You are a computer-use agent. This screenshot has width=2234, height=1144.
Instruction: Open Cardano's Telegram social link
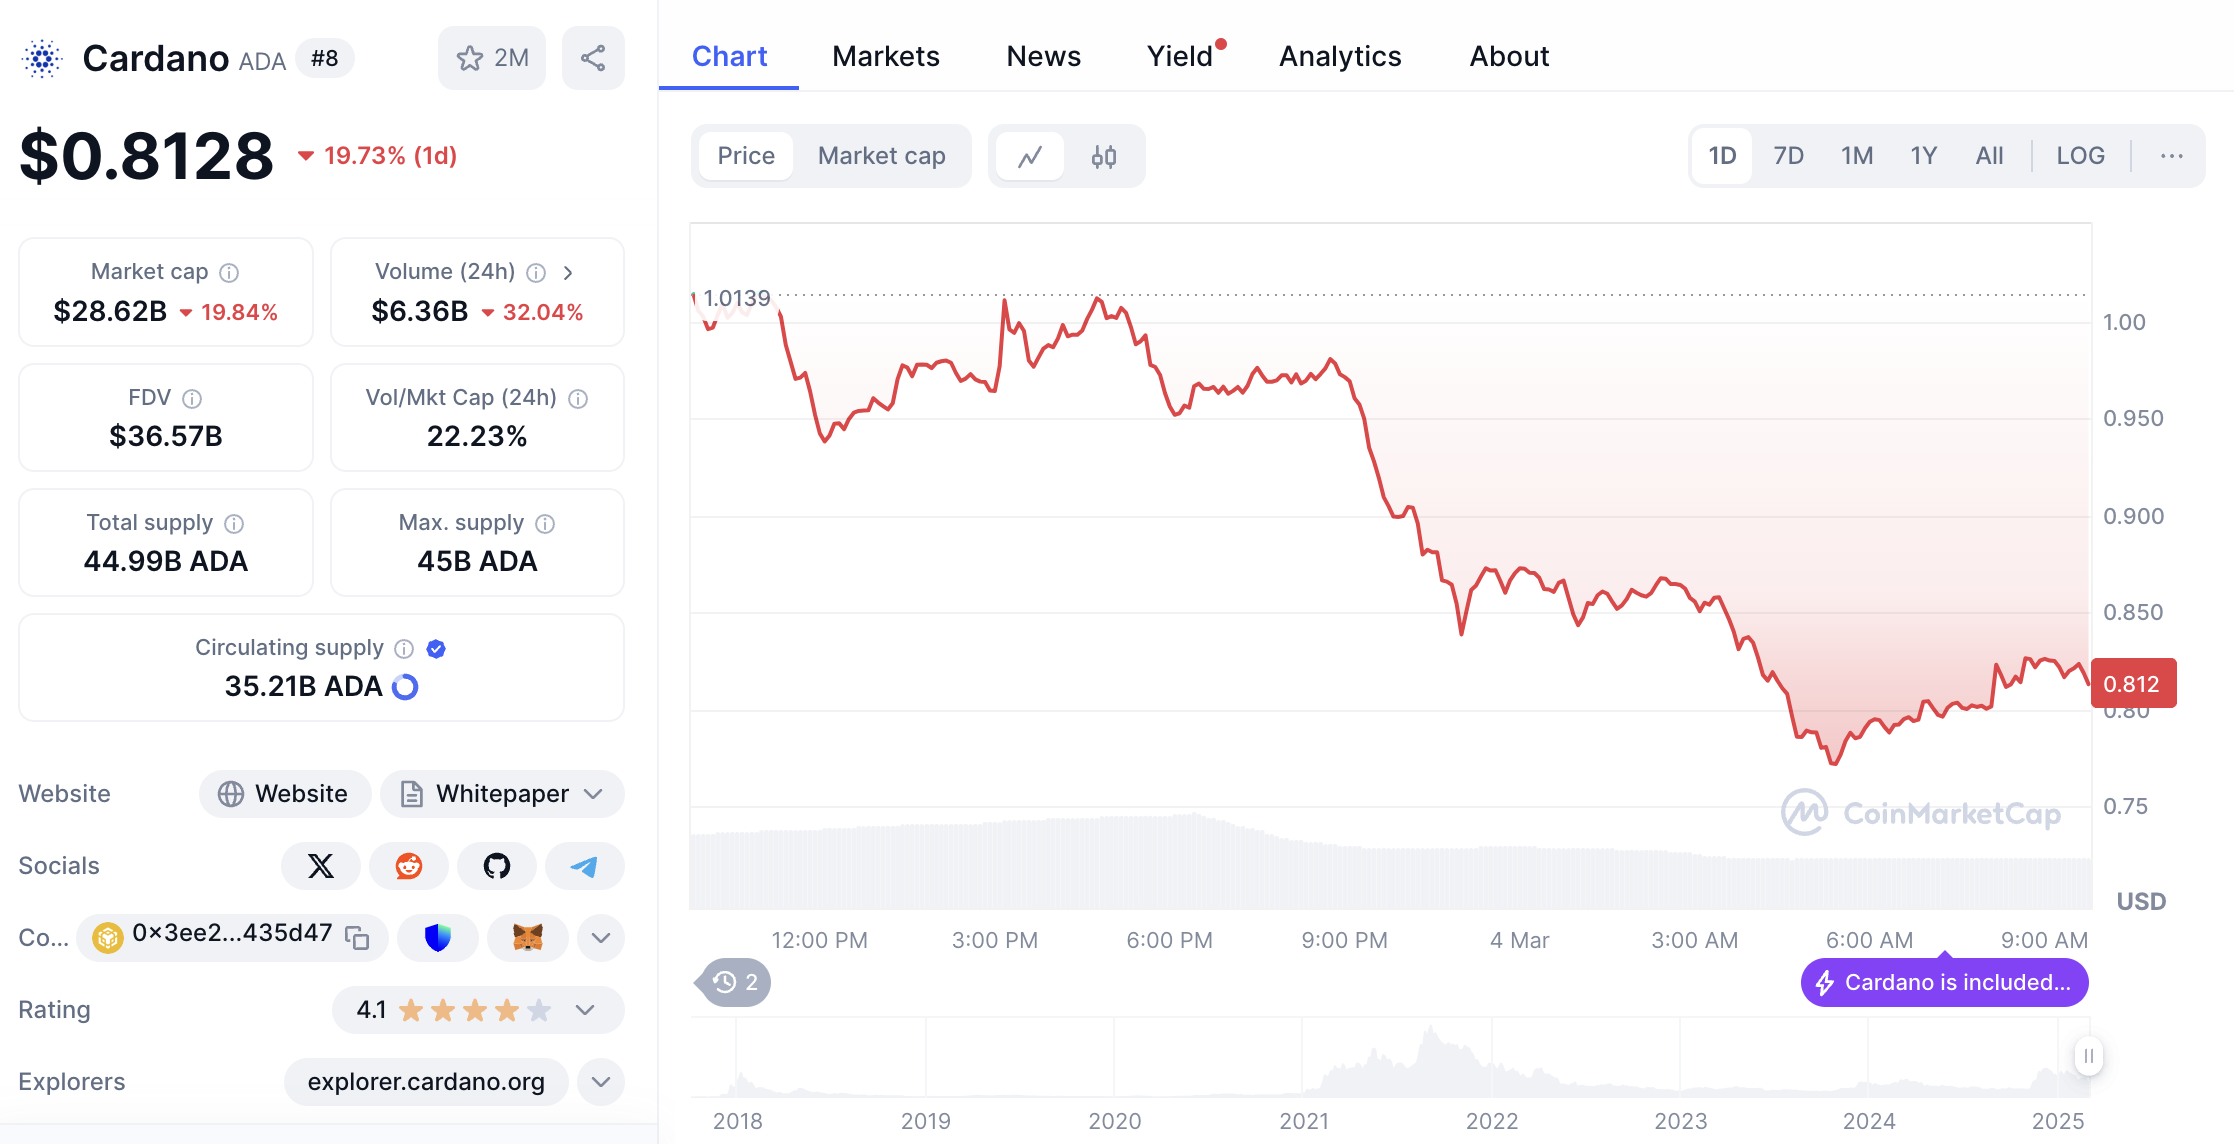point(584,866)
